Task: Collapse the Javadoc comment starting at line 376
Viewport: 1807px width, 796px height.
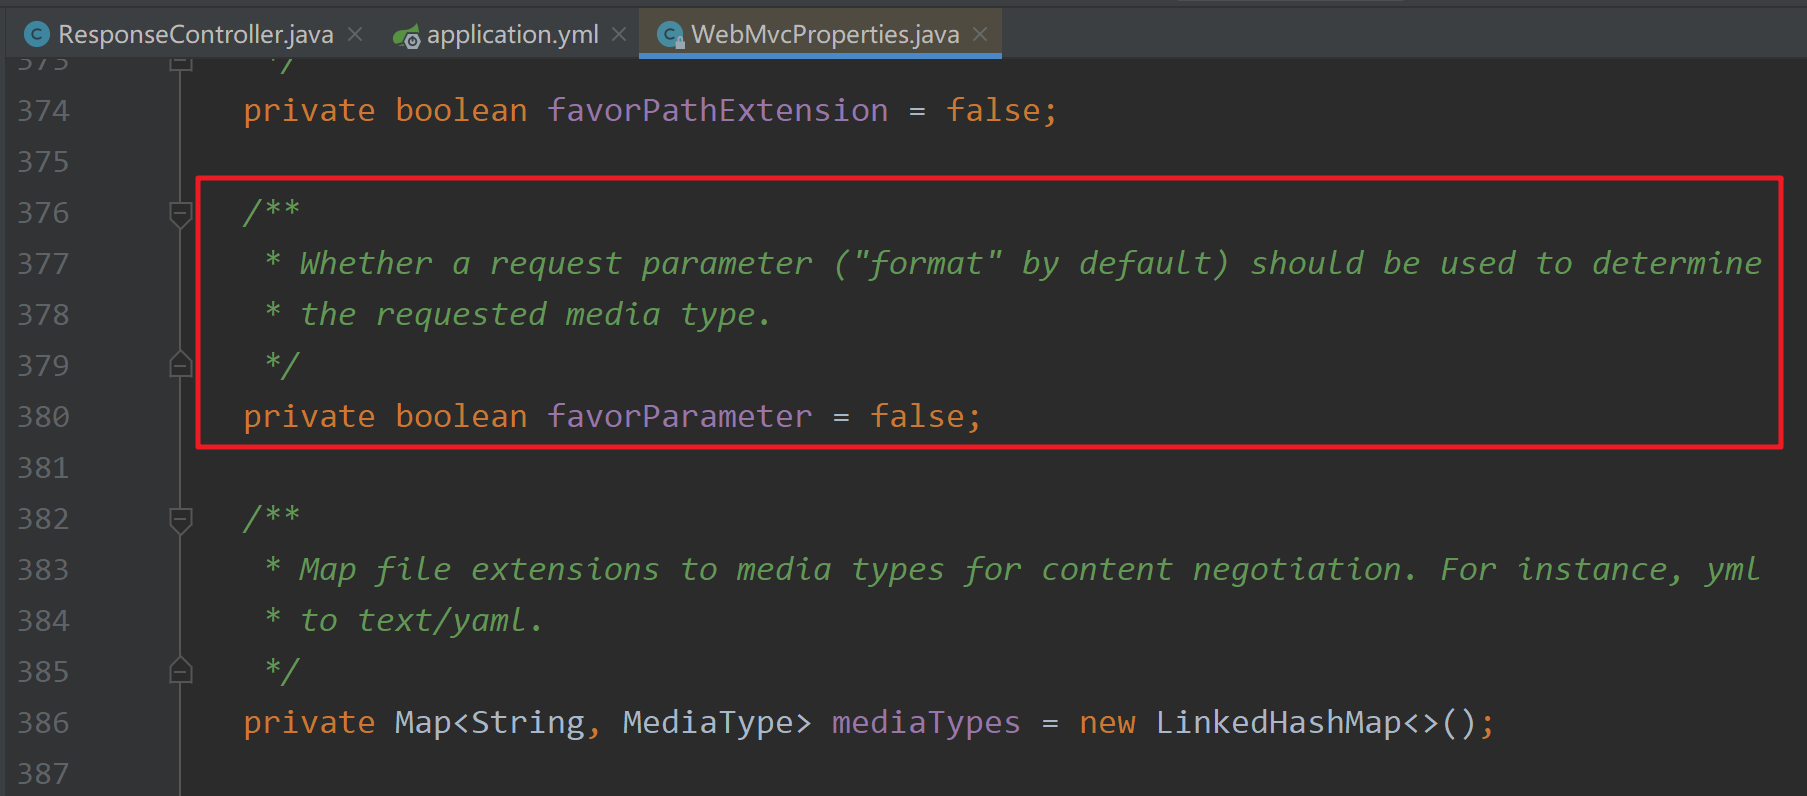Action: click(x=181, y=213)
